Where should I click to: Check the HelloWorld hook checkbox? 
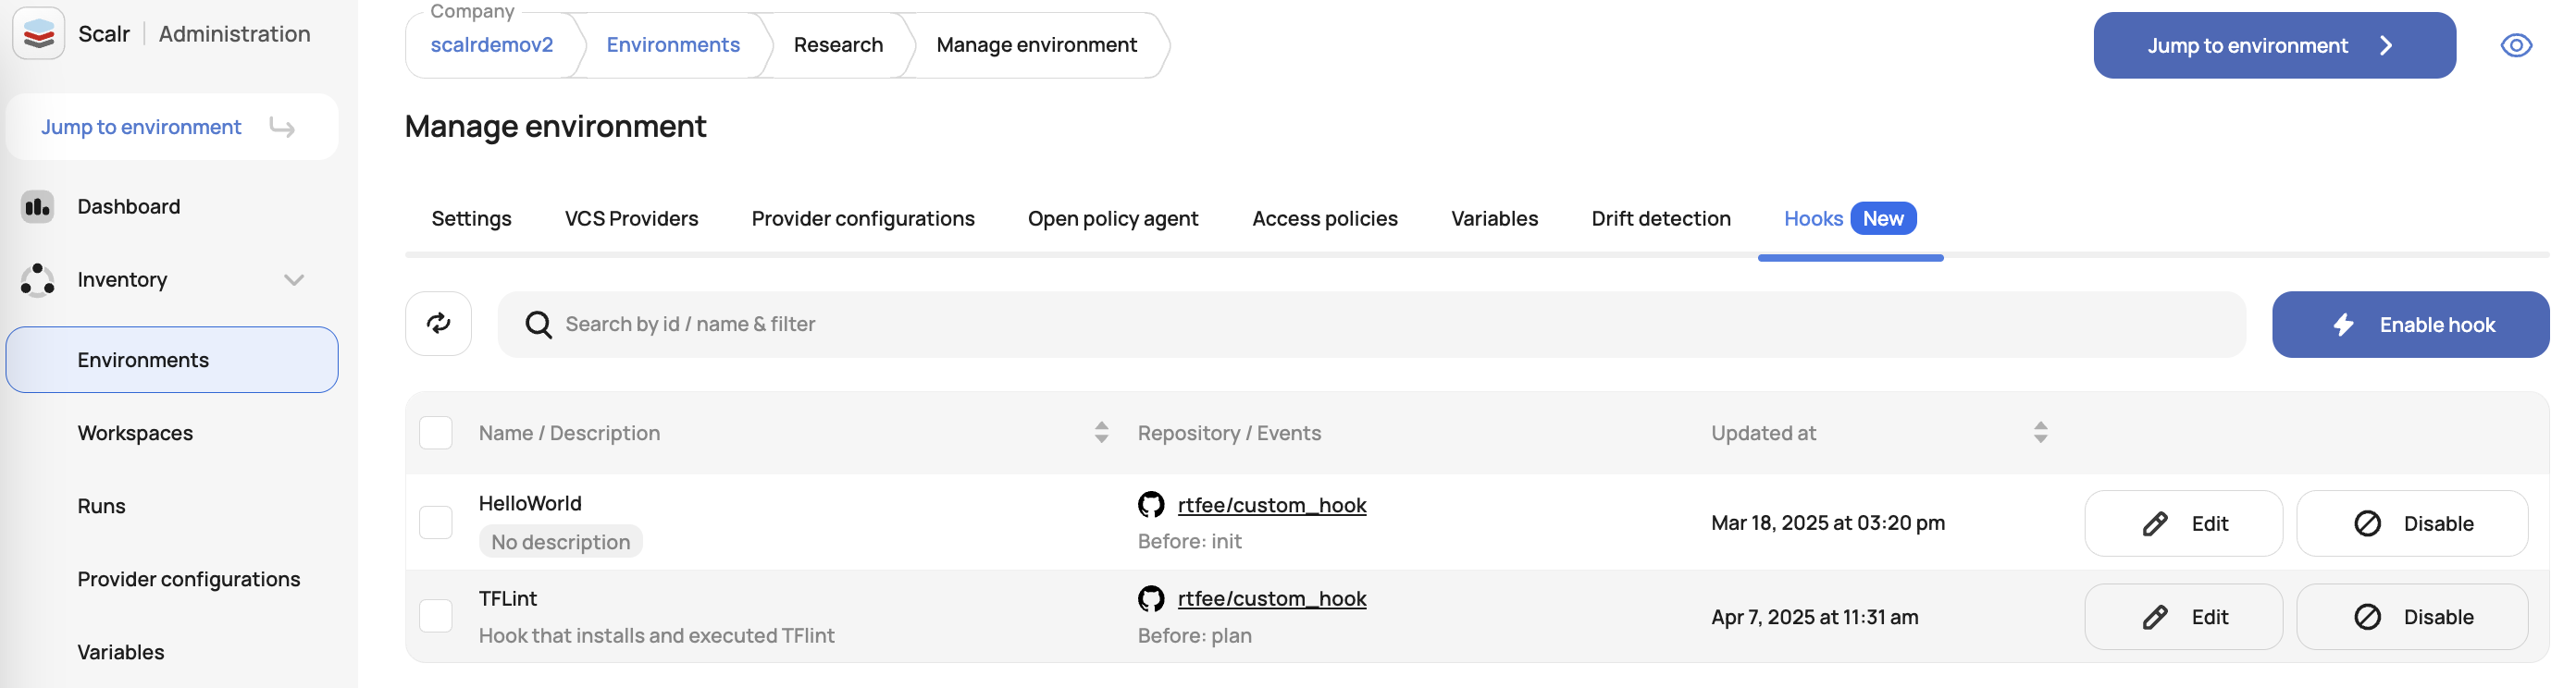(436, 522)
